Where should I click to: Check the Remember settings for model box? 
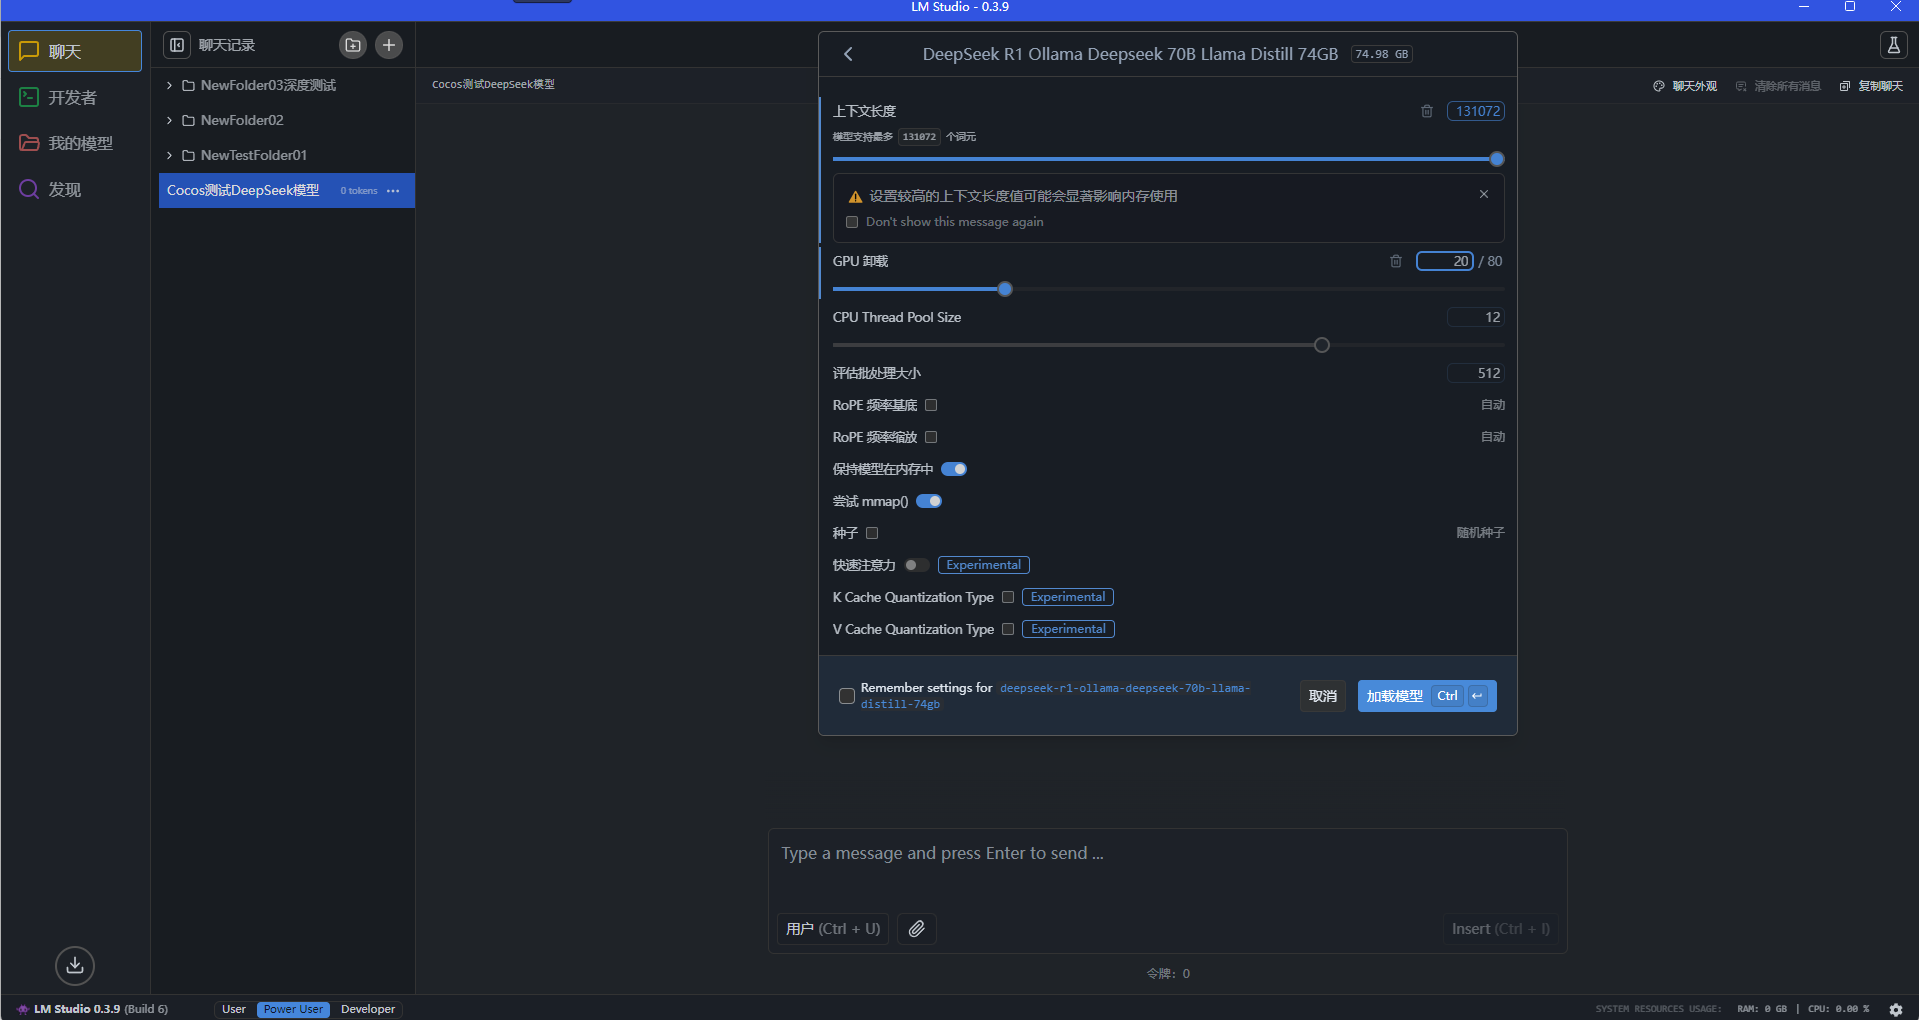pos(847,696)
